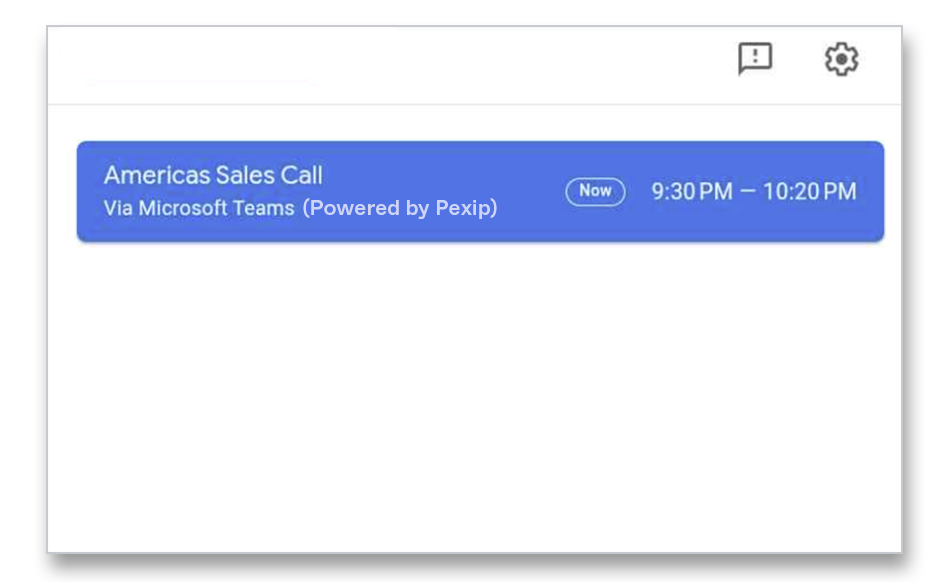Click the 9:30 PM start time
Viewport: 945px width, 582px height.
(692, 191)
